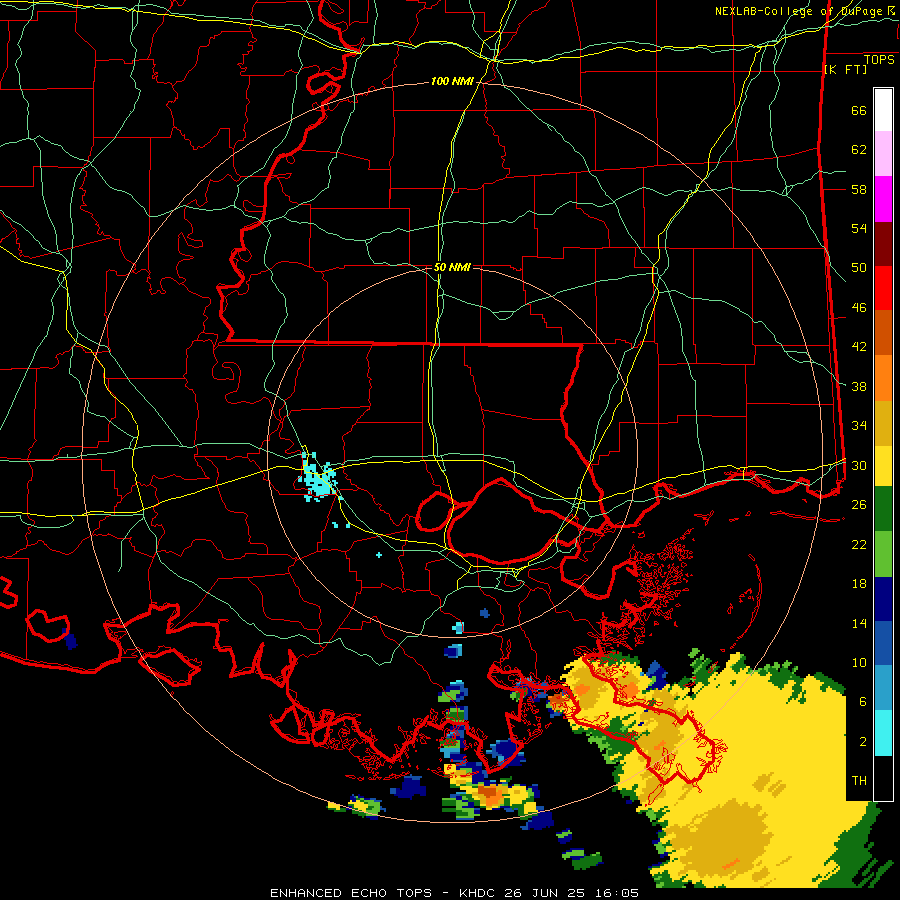Select the bright orange swatch near 38
This screenshot has width=900, height=900.
(883, 378)
